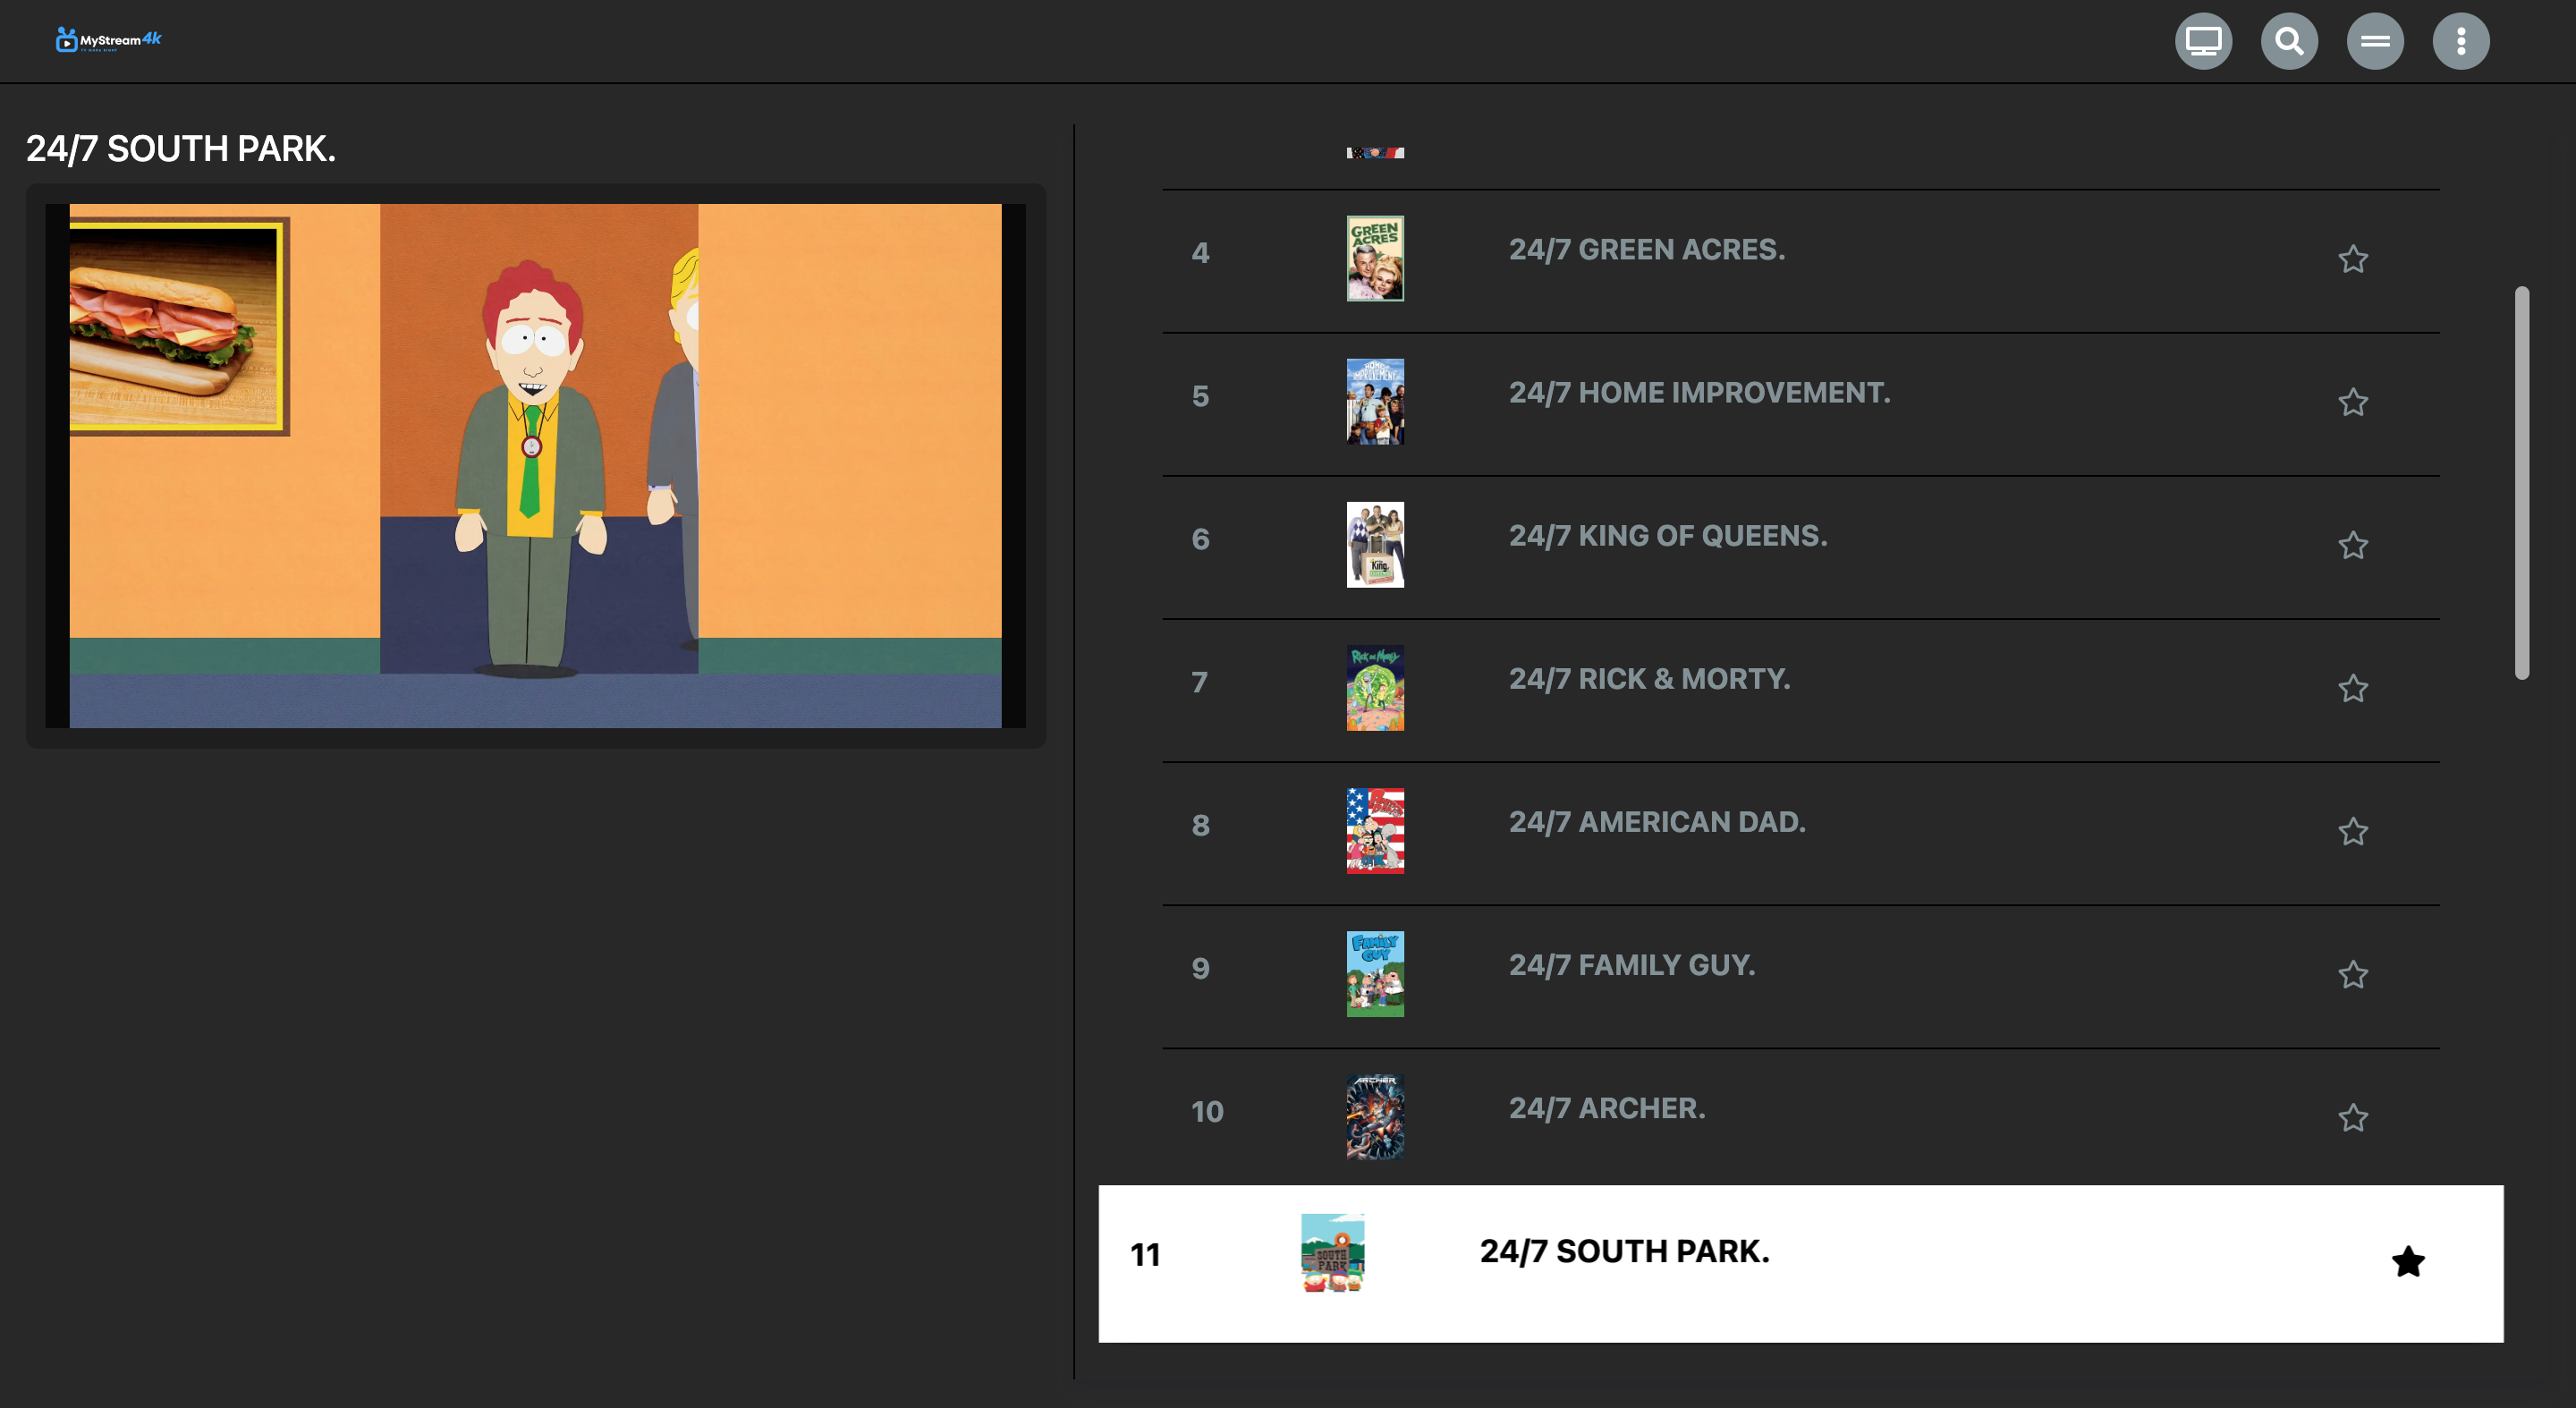This screenshot has width=2576, height=1408.
Task: Select the Green Acres poster thumbnail
Action: click(1375, 258)
